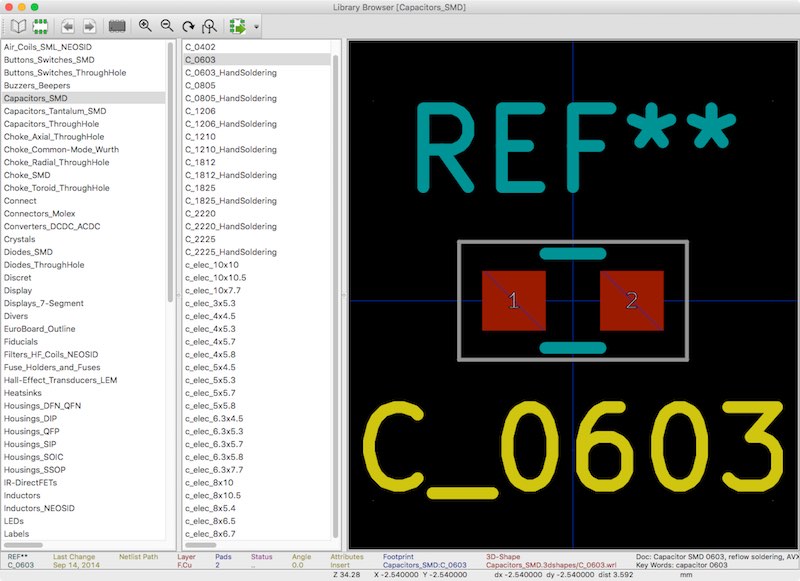800x581 pixels.
Task: Click the Sep 14, 2014 last change value
Action: point(76,565)
